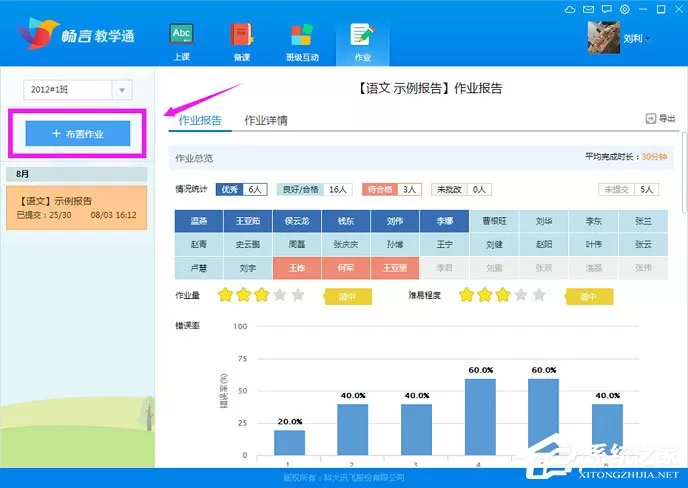
Task: Select student 曹根旺 cell
Action: pyautogui.click(x=494, y=221)
